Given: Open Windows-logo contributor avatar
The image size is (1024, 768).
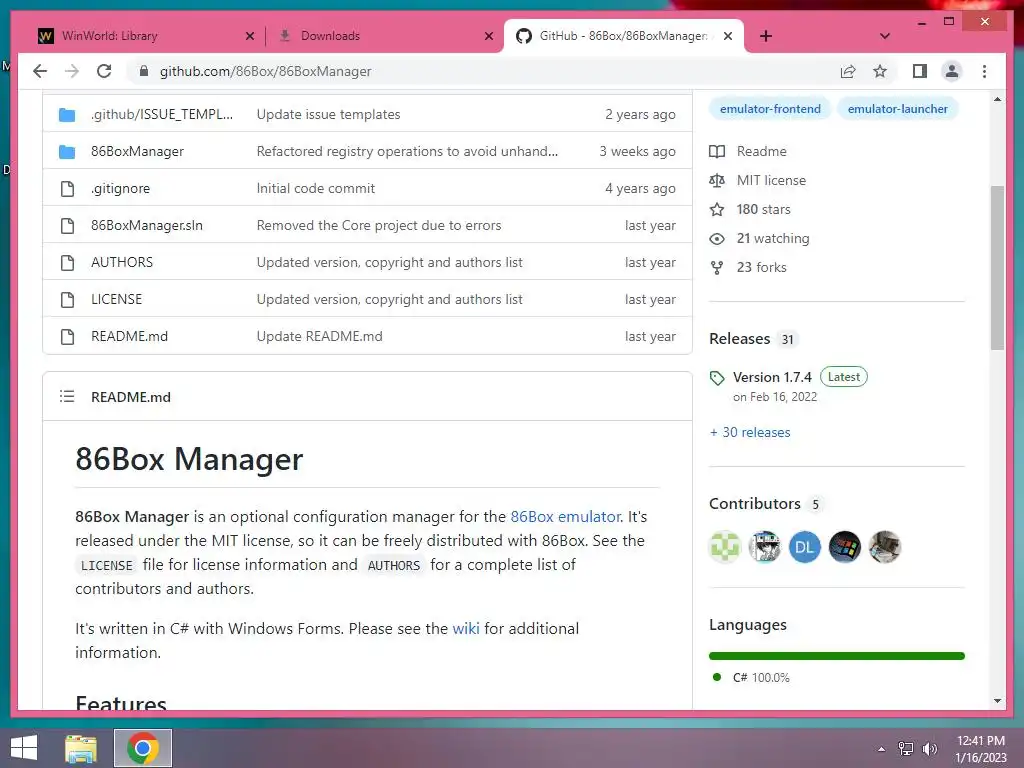Looking at the screenshot, I should [x=844, y=547].
